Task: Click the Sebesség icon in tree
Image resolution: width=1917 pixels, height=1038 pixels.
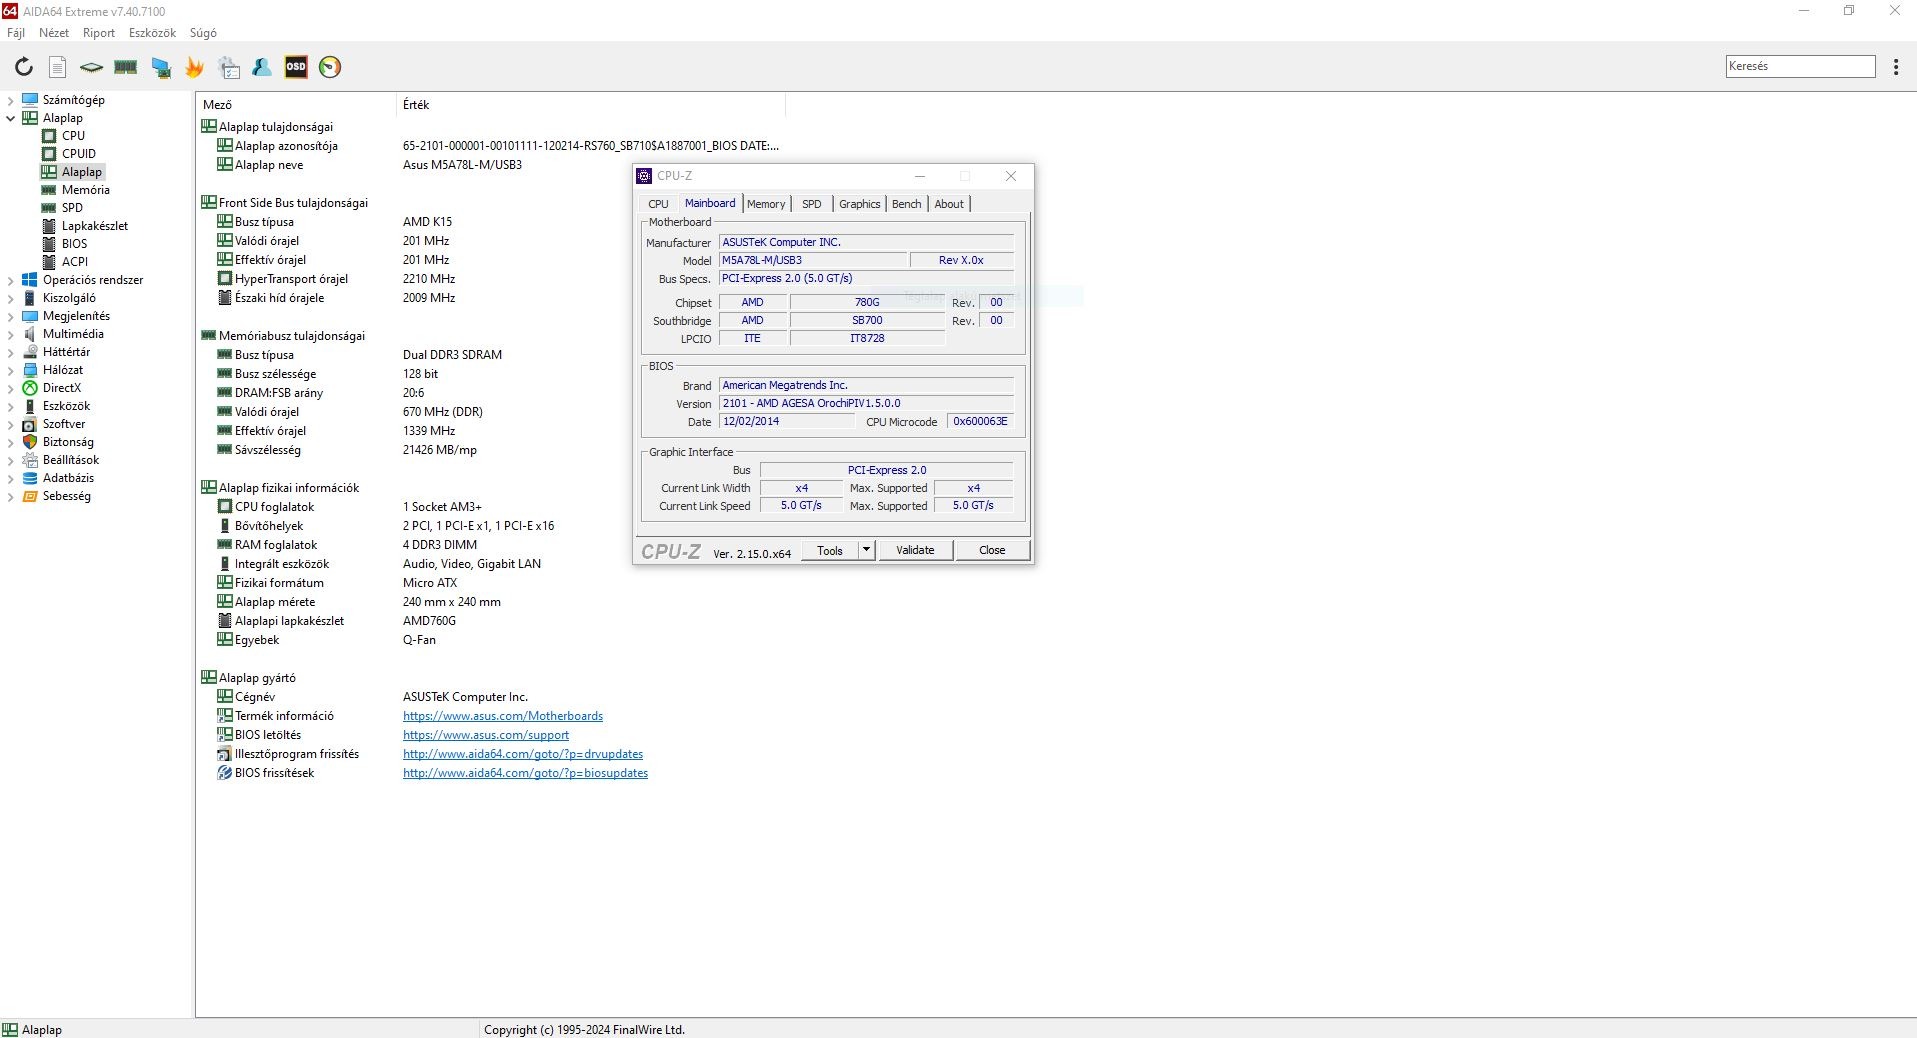Action: click(x=30, y=496)
